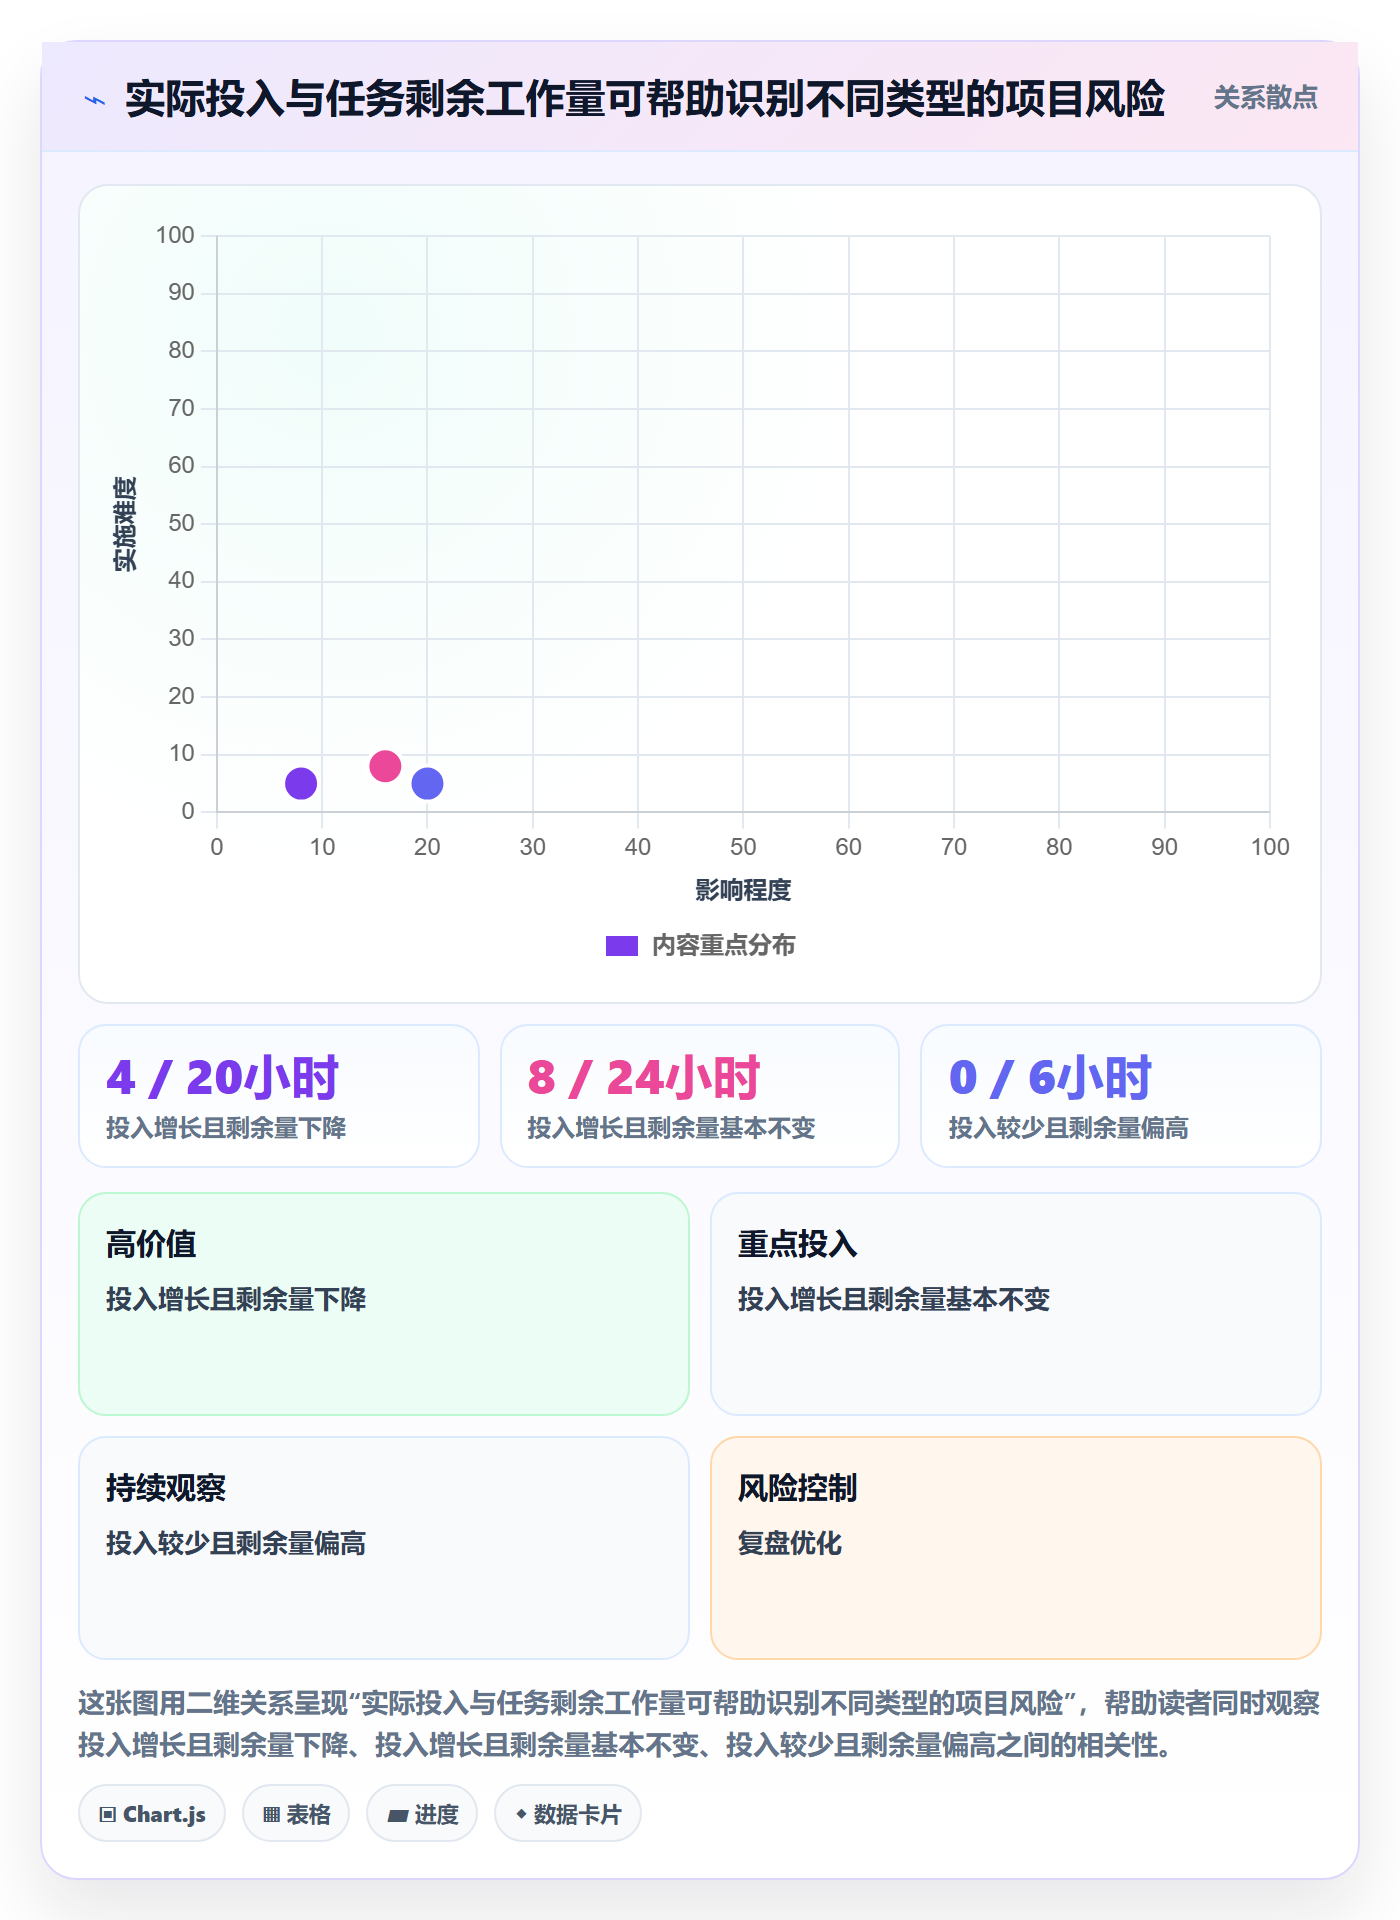
Task: Click the 进度 chip's bar icon
Action: [x=398, y=1815]
